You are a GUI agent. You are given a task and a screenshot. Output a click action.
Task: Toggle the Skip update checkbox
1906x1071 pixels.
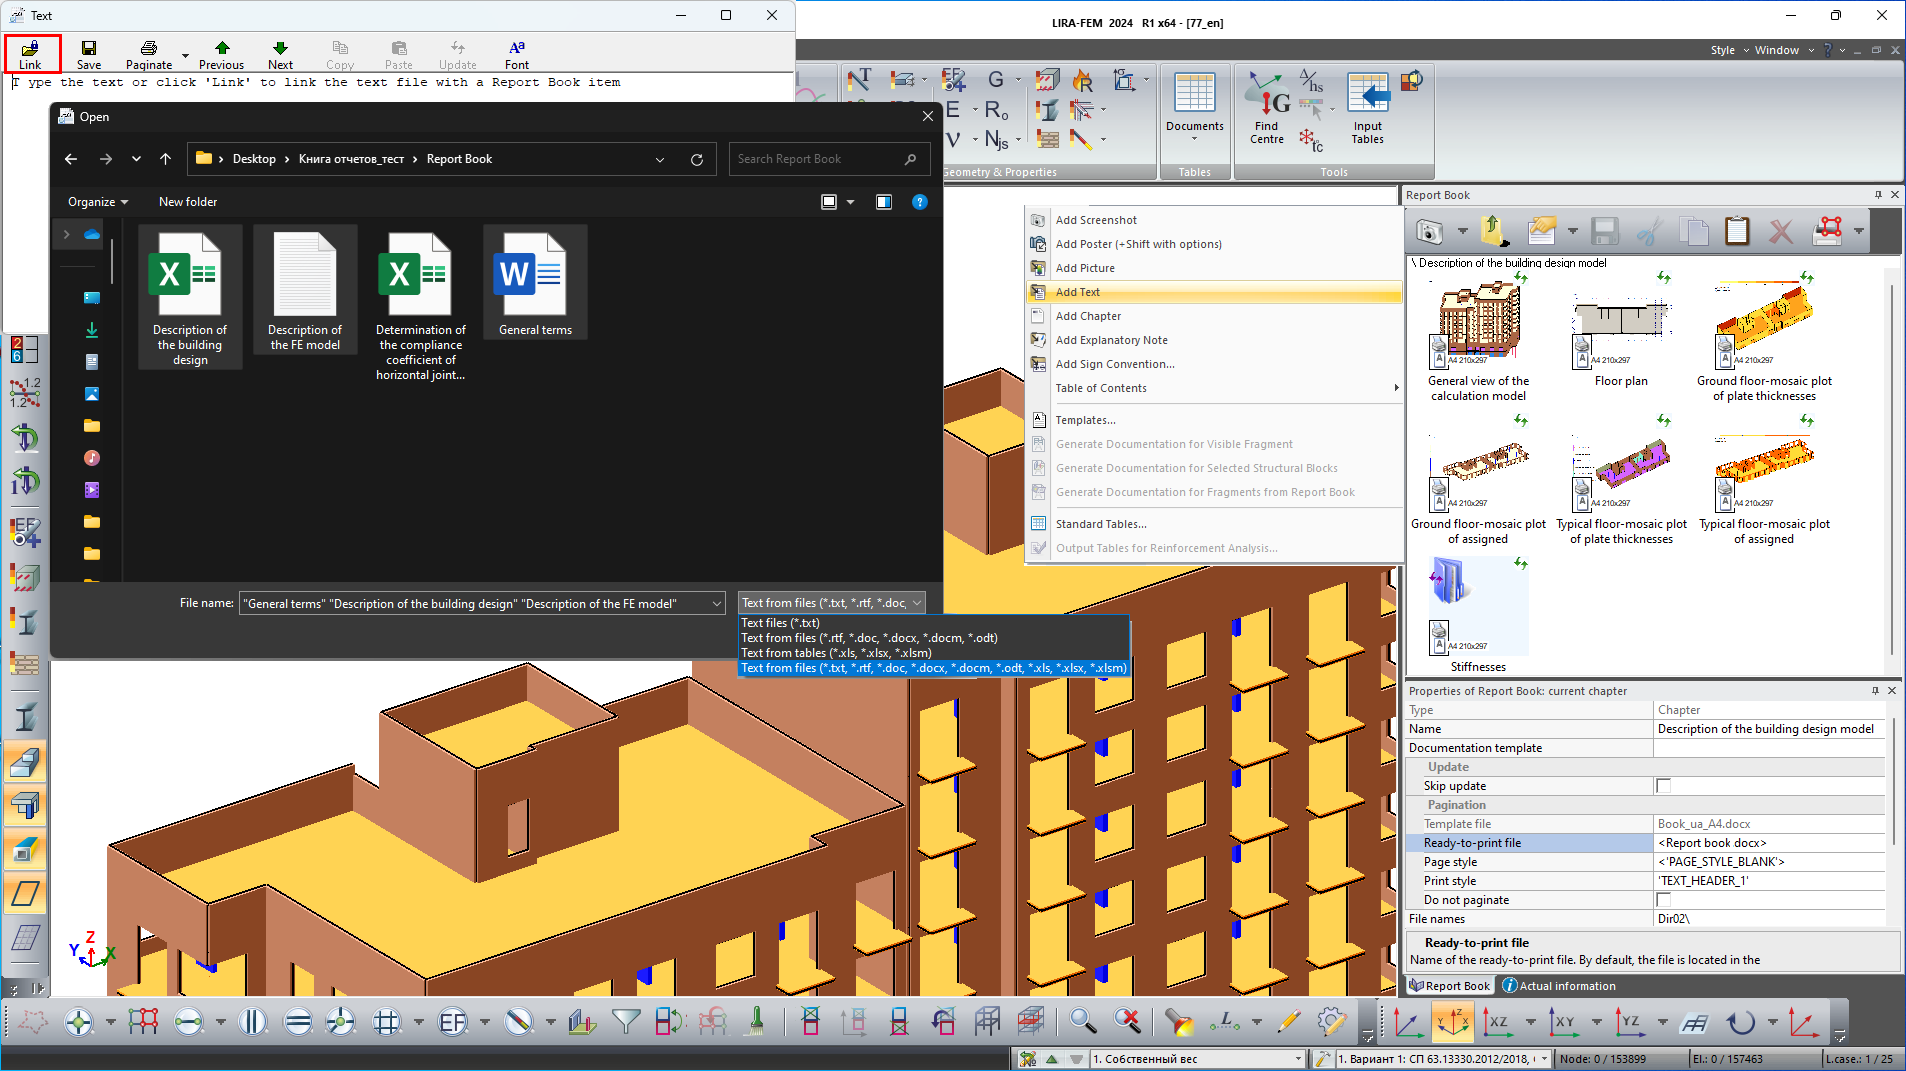[1663, 786]
